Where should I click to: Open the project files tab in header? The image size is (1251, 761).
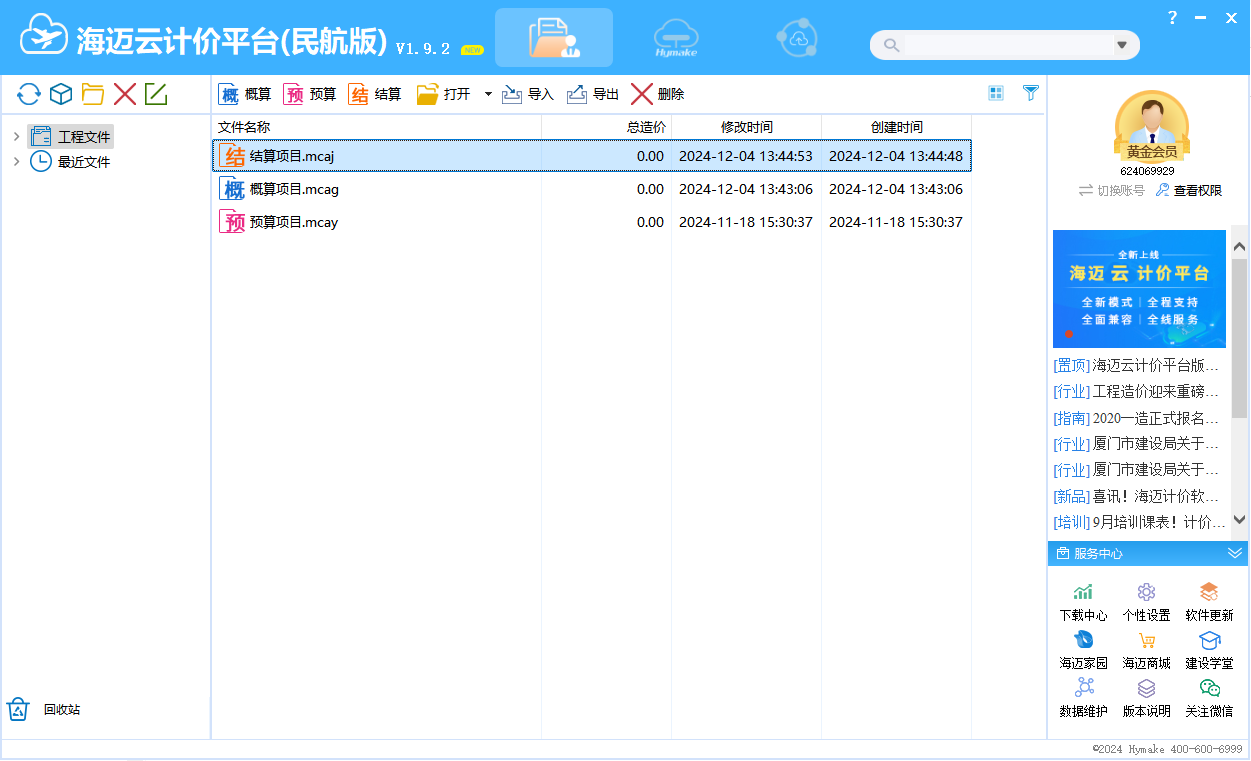coord(554,38)
